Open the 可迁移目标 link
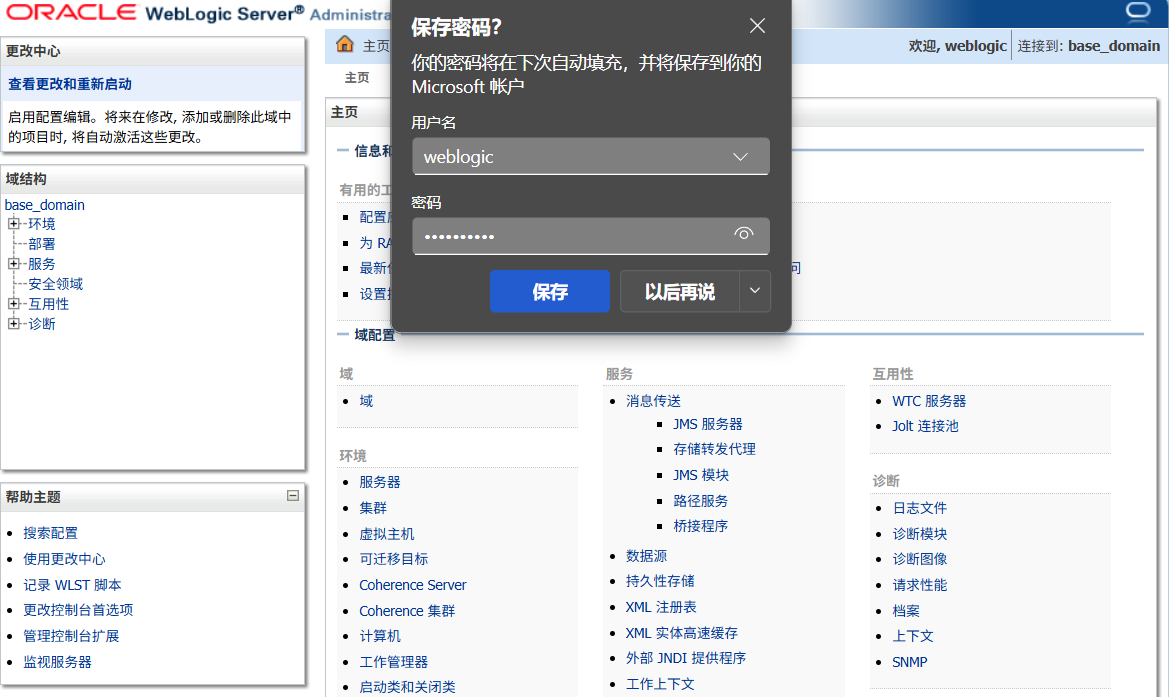This screenshot has height=697, width=1169. coord(394,559)
